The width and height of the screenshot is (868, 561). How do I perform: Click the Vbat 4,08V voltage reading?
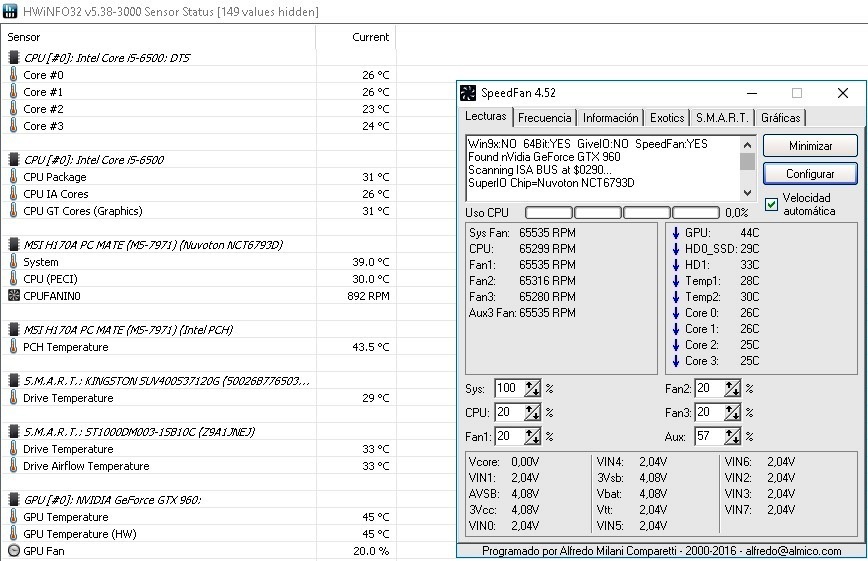pos(632,494)
